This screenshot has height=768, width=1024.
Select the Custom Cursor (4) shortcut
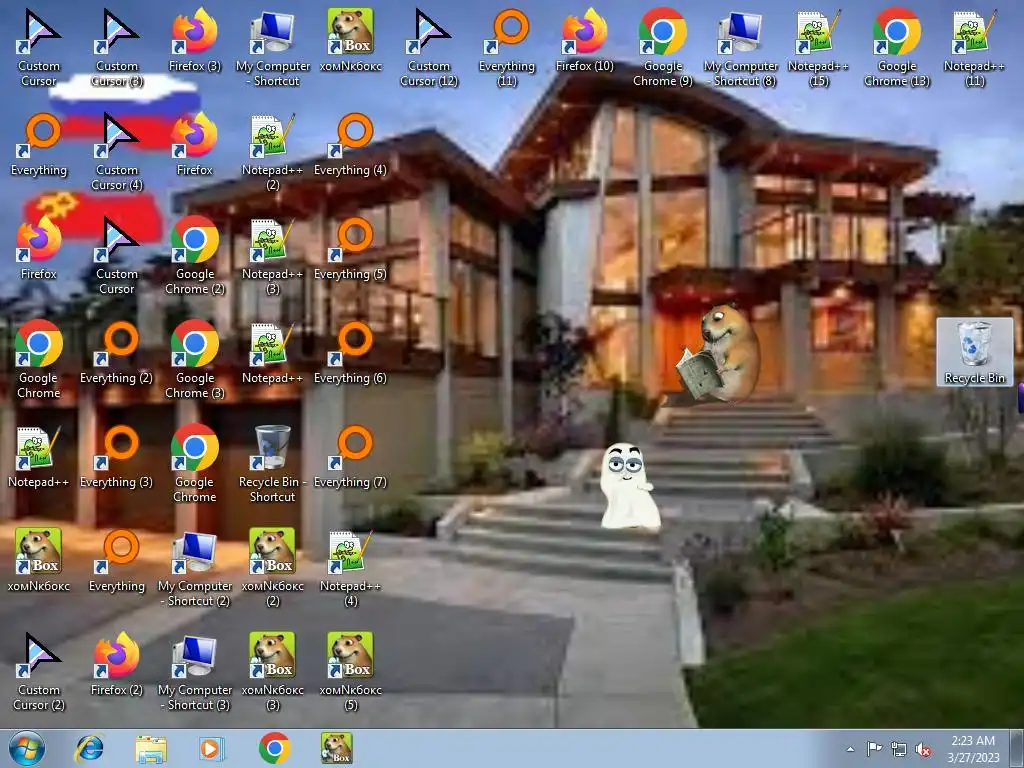point(117,151)
